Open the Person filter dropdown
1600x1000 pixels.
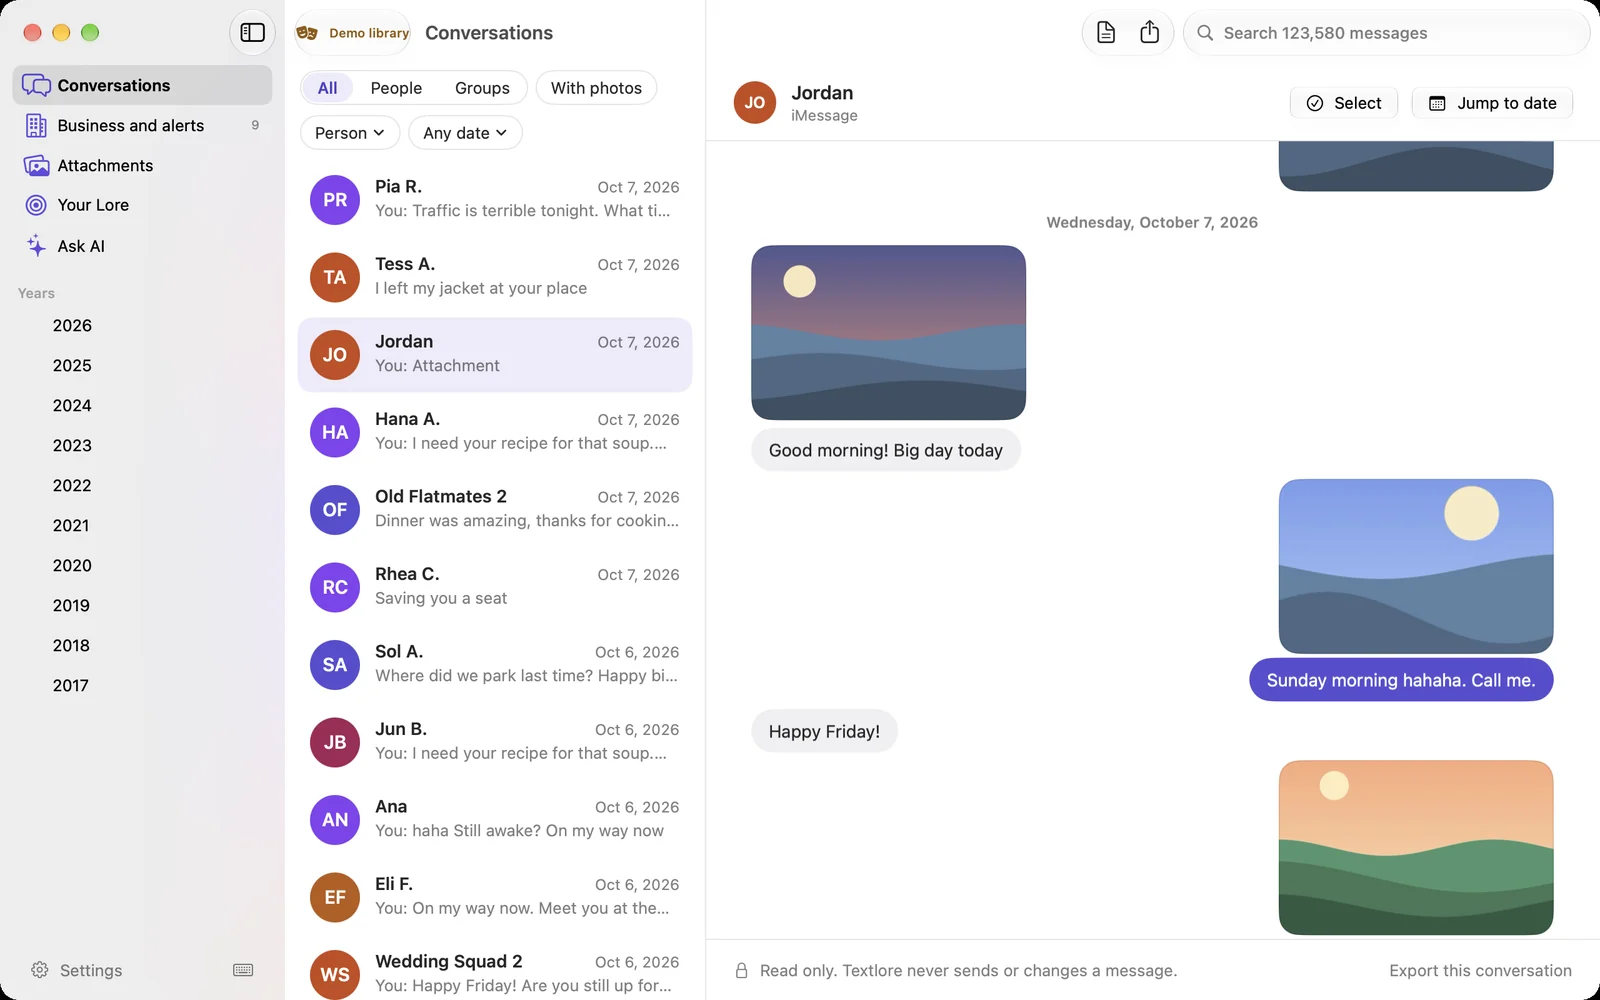pyautogui.click(x=350, y=133)
